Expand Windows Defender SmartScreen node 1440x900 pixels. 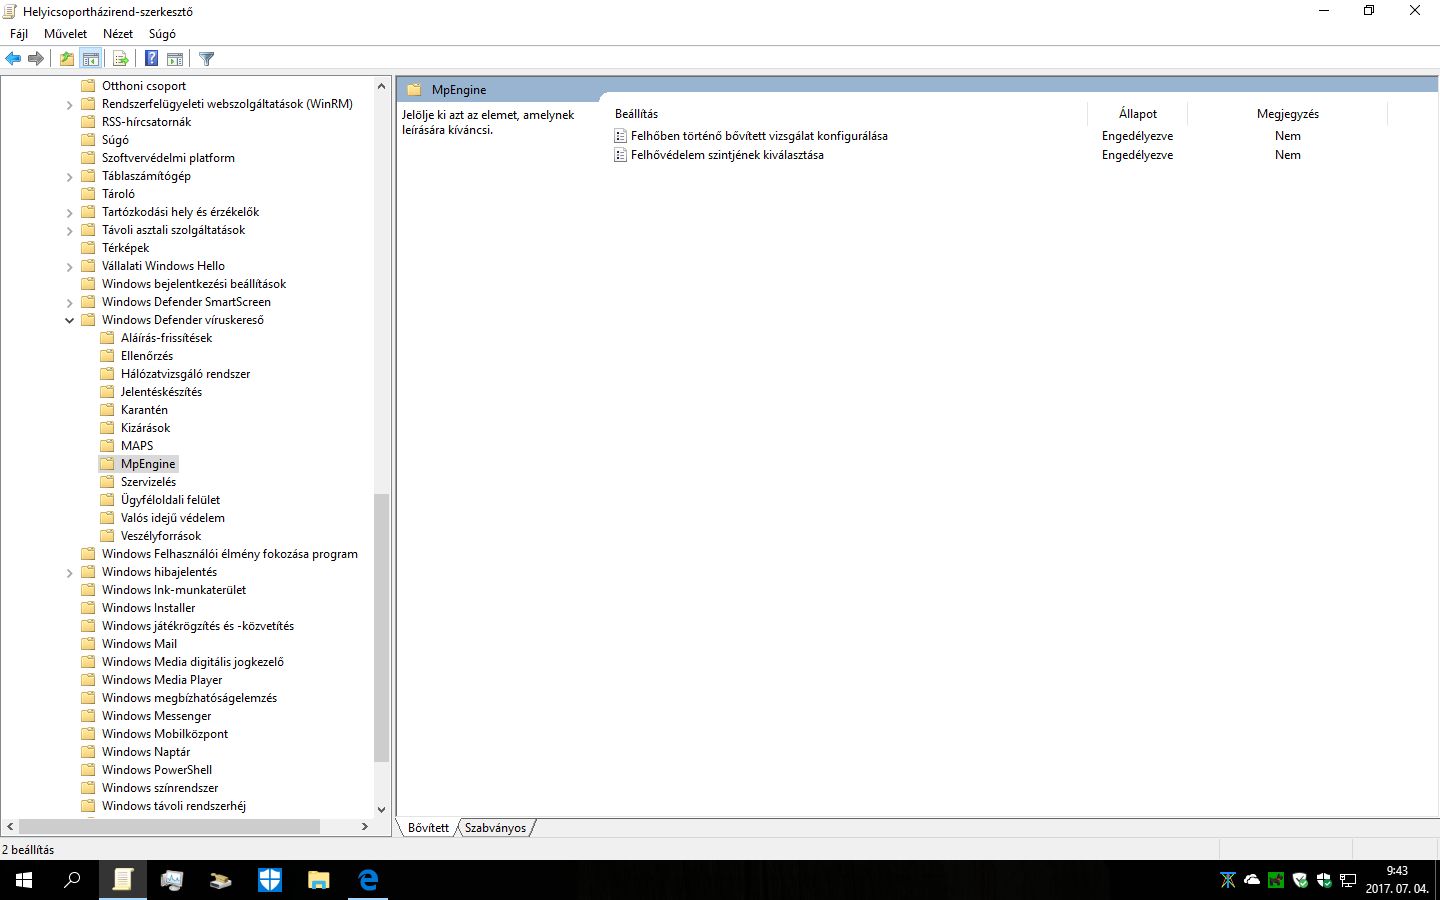pyautogui.click(x=69, y=302)
